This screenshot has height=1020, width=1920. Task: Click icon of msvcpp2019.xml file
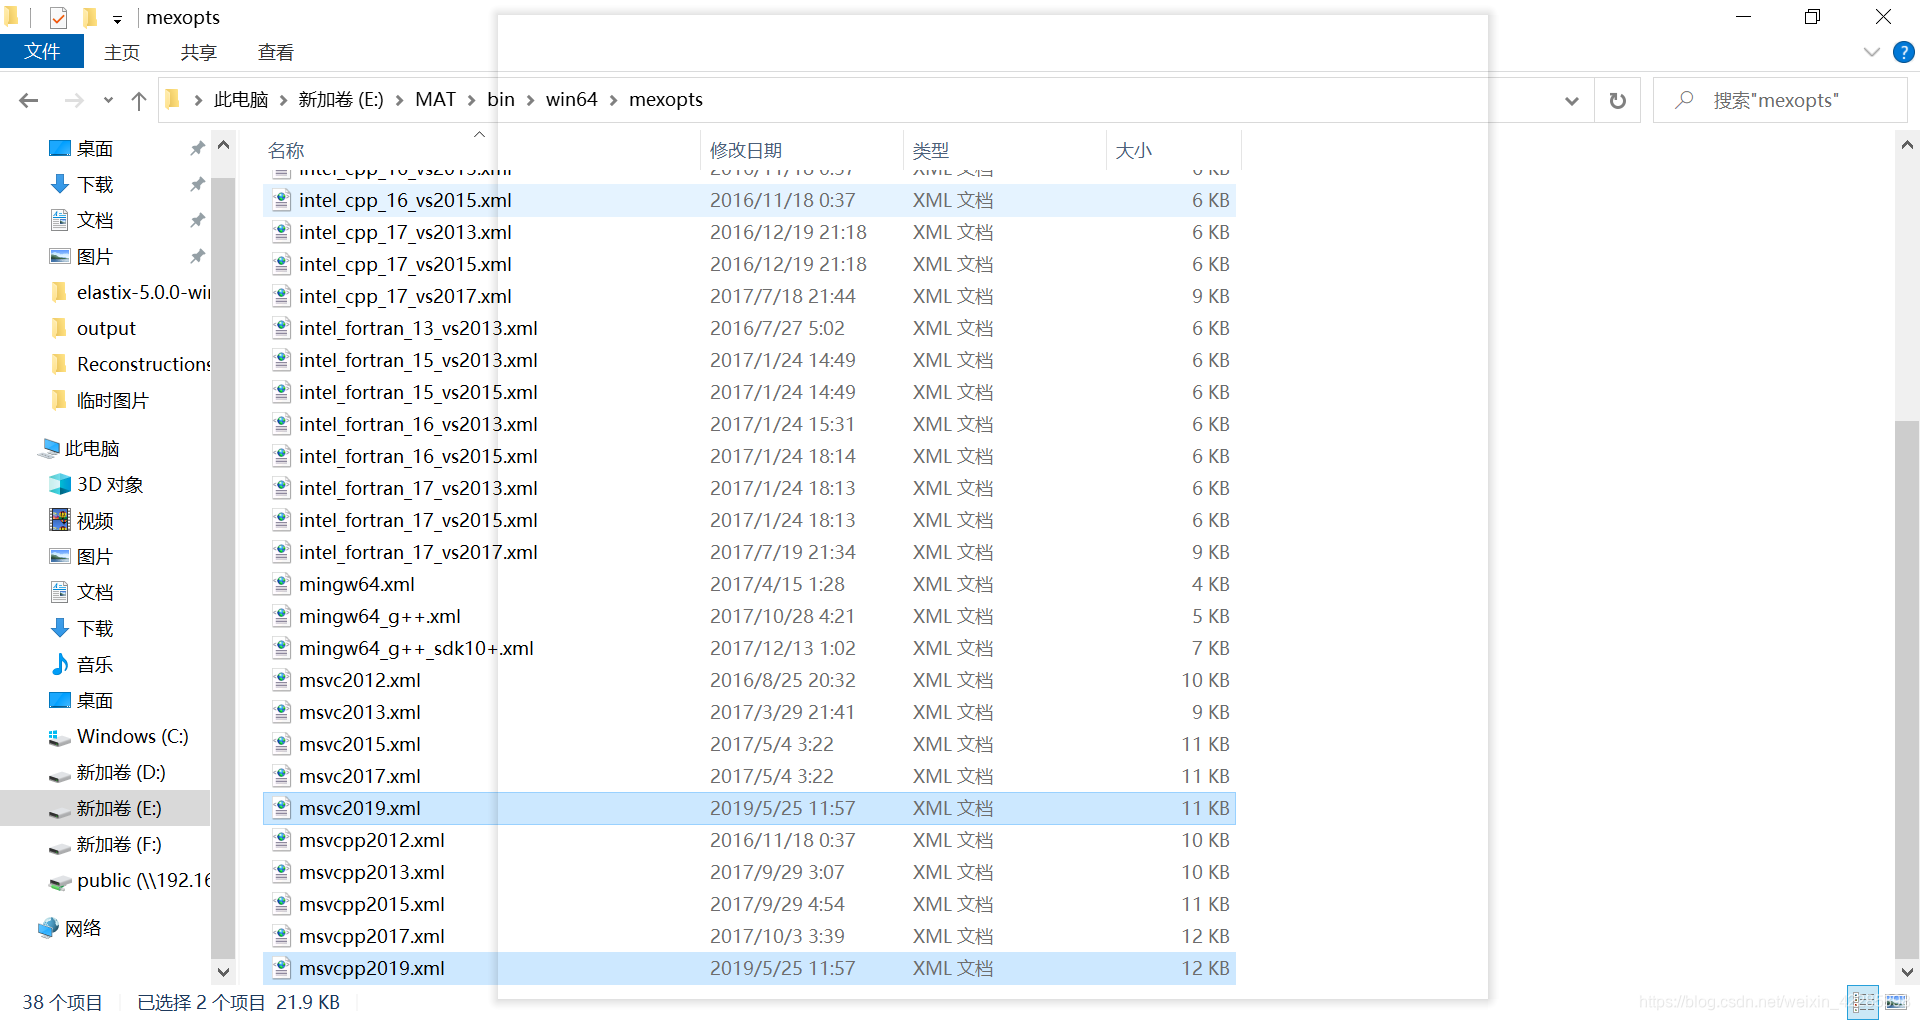(282, 968)
